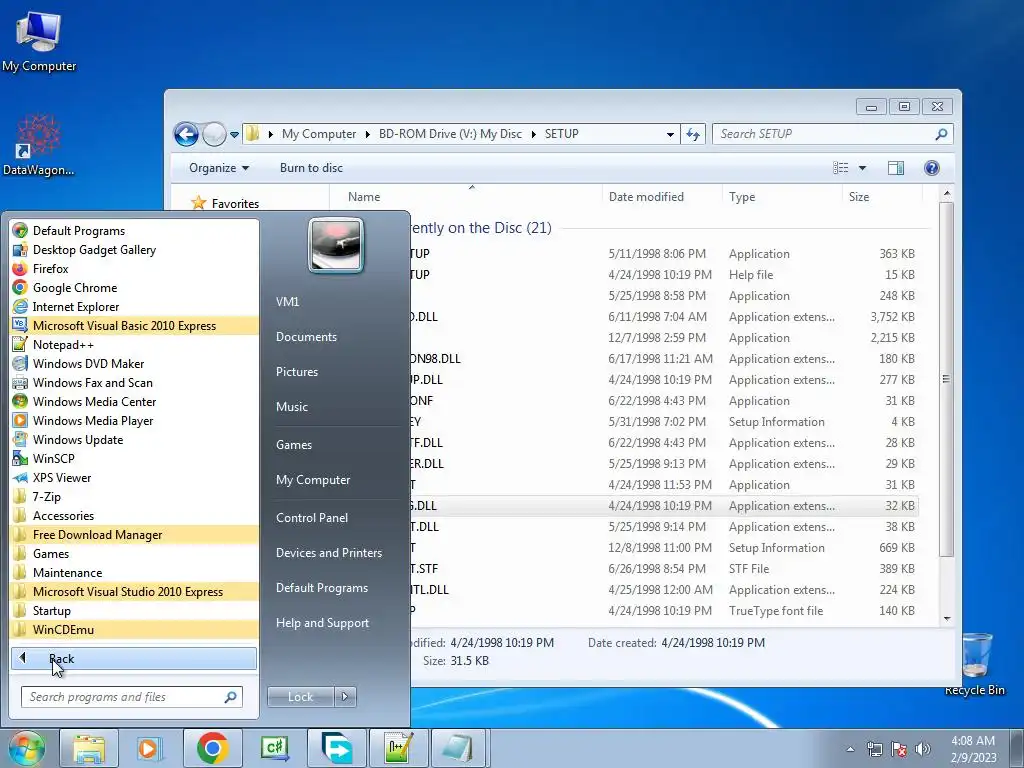Open Help and Support
Image resolution: width=1024 pixels, height=768 pixels.
coord(322,623)
